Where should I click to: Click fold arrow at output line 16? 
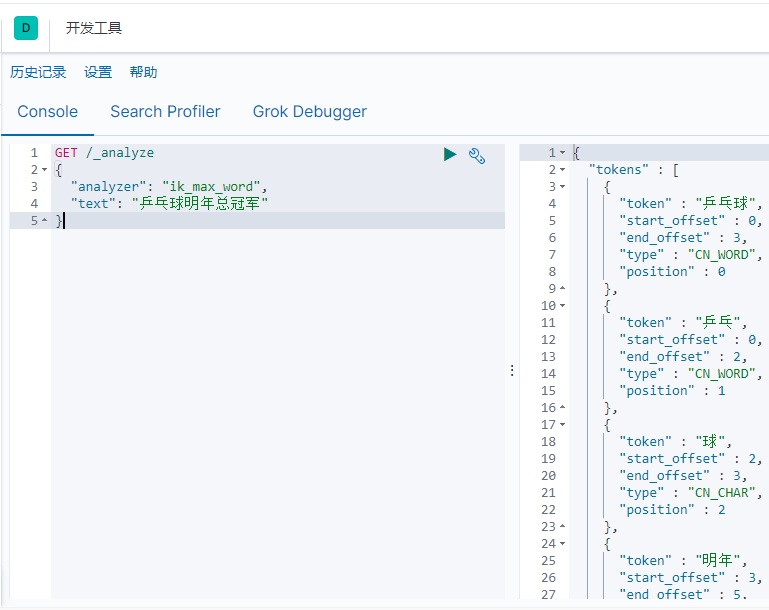click(563, 407)
